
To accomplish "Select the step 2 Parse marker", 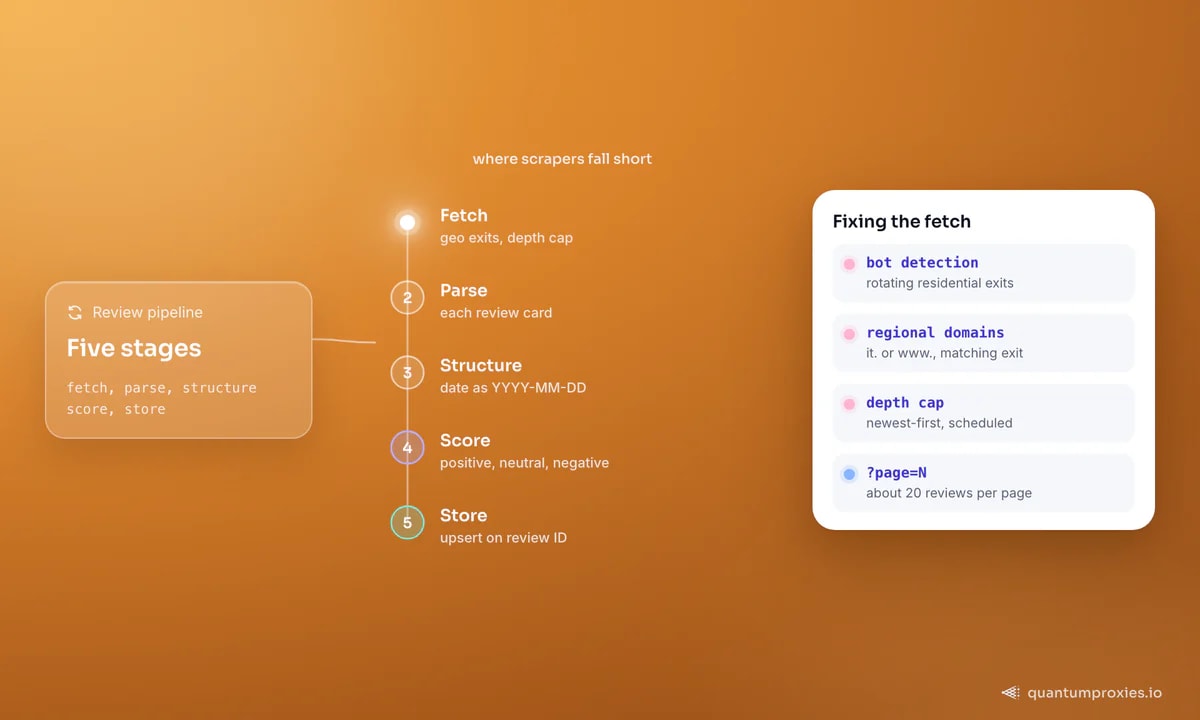I will click(x=407, y=297).
